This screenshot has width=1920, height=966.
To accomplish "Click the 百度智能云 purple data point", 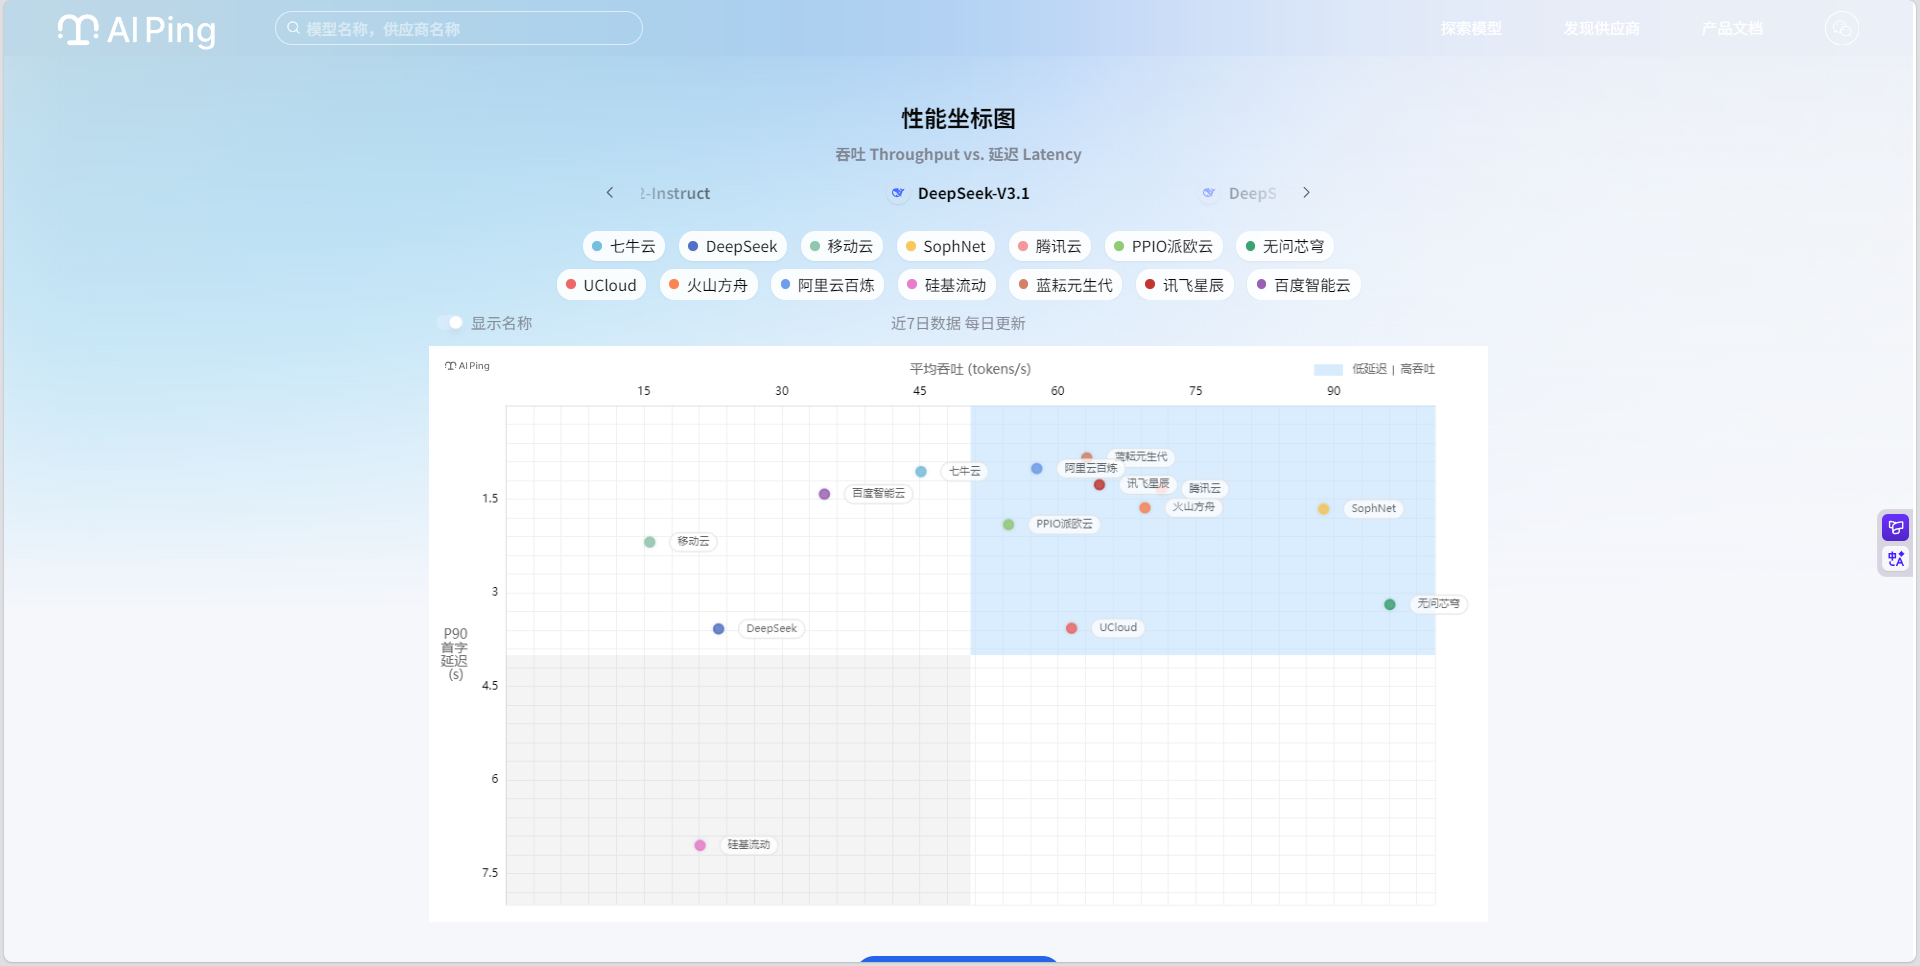I will pyautogui.click(x=824, y=494).
